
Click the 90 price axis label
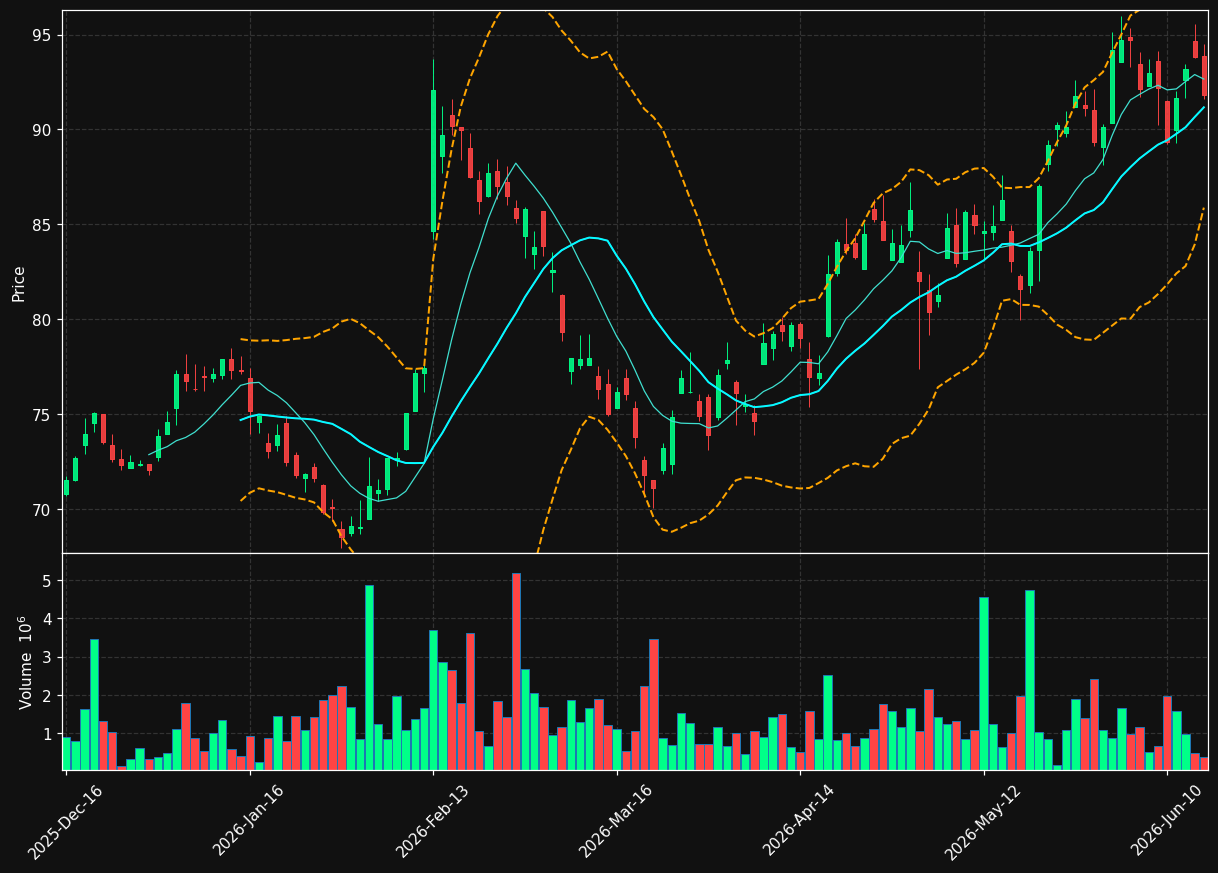pos(43,130)
